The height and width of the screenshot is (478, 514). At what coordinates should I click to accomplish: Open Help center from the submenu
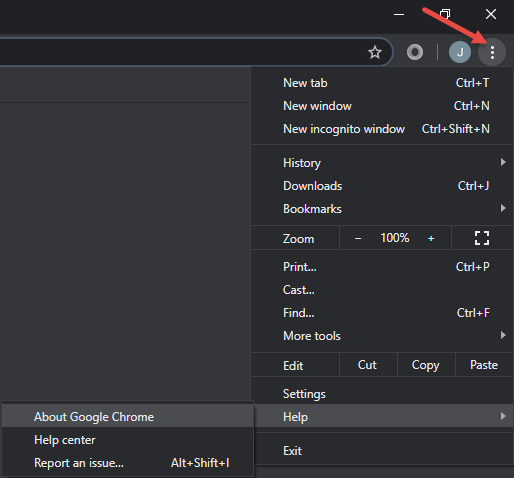(128, 440)
